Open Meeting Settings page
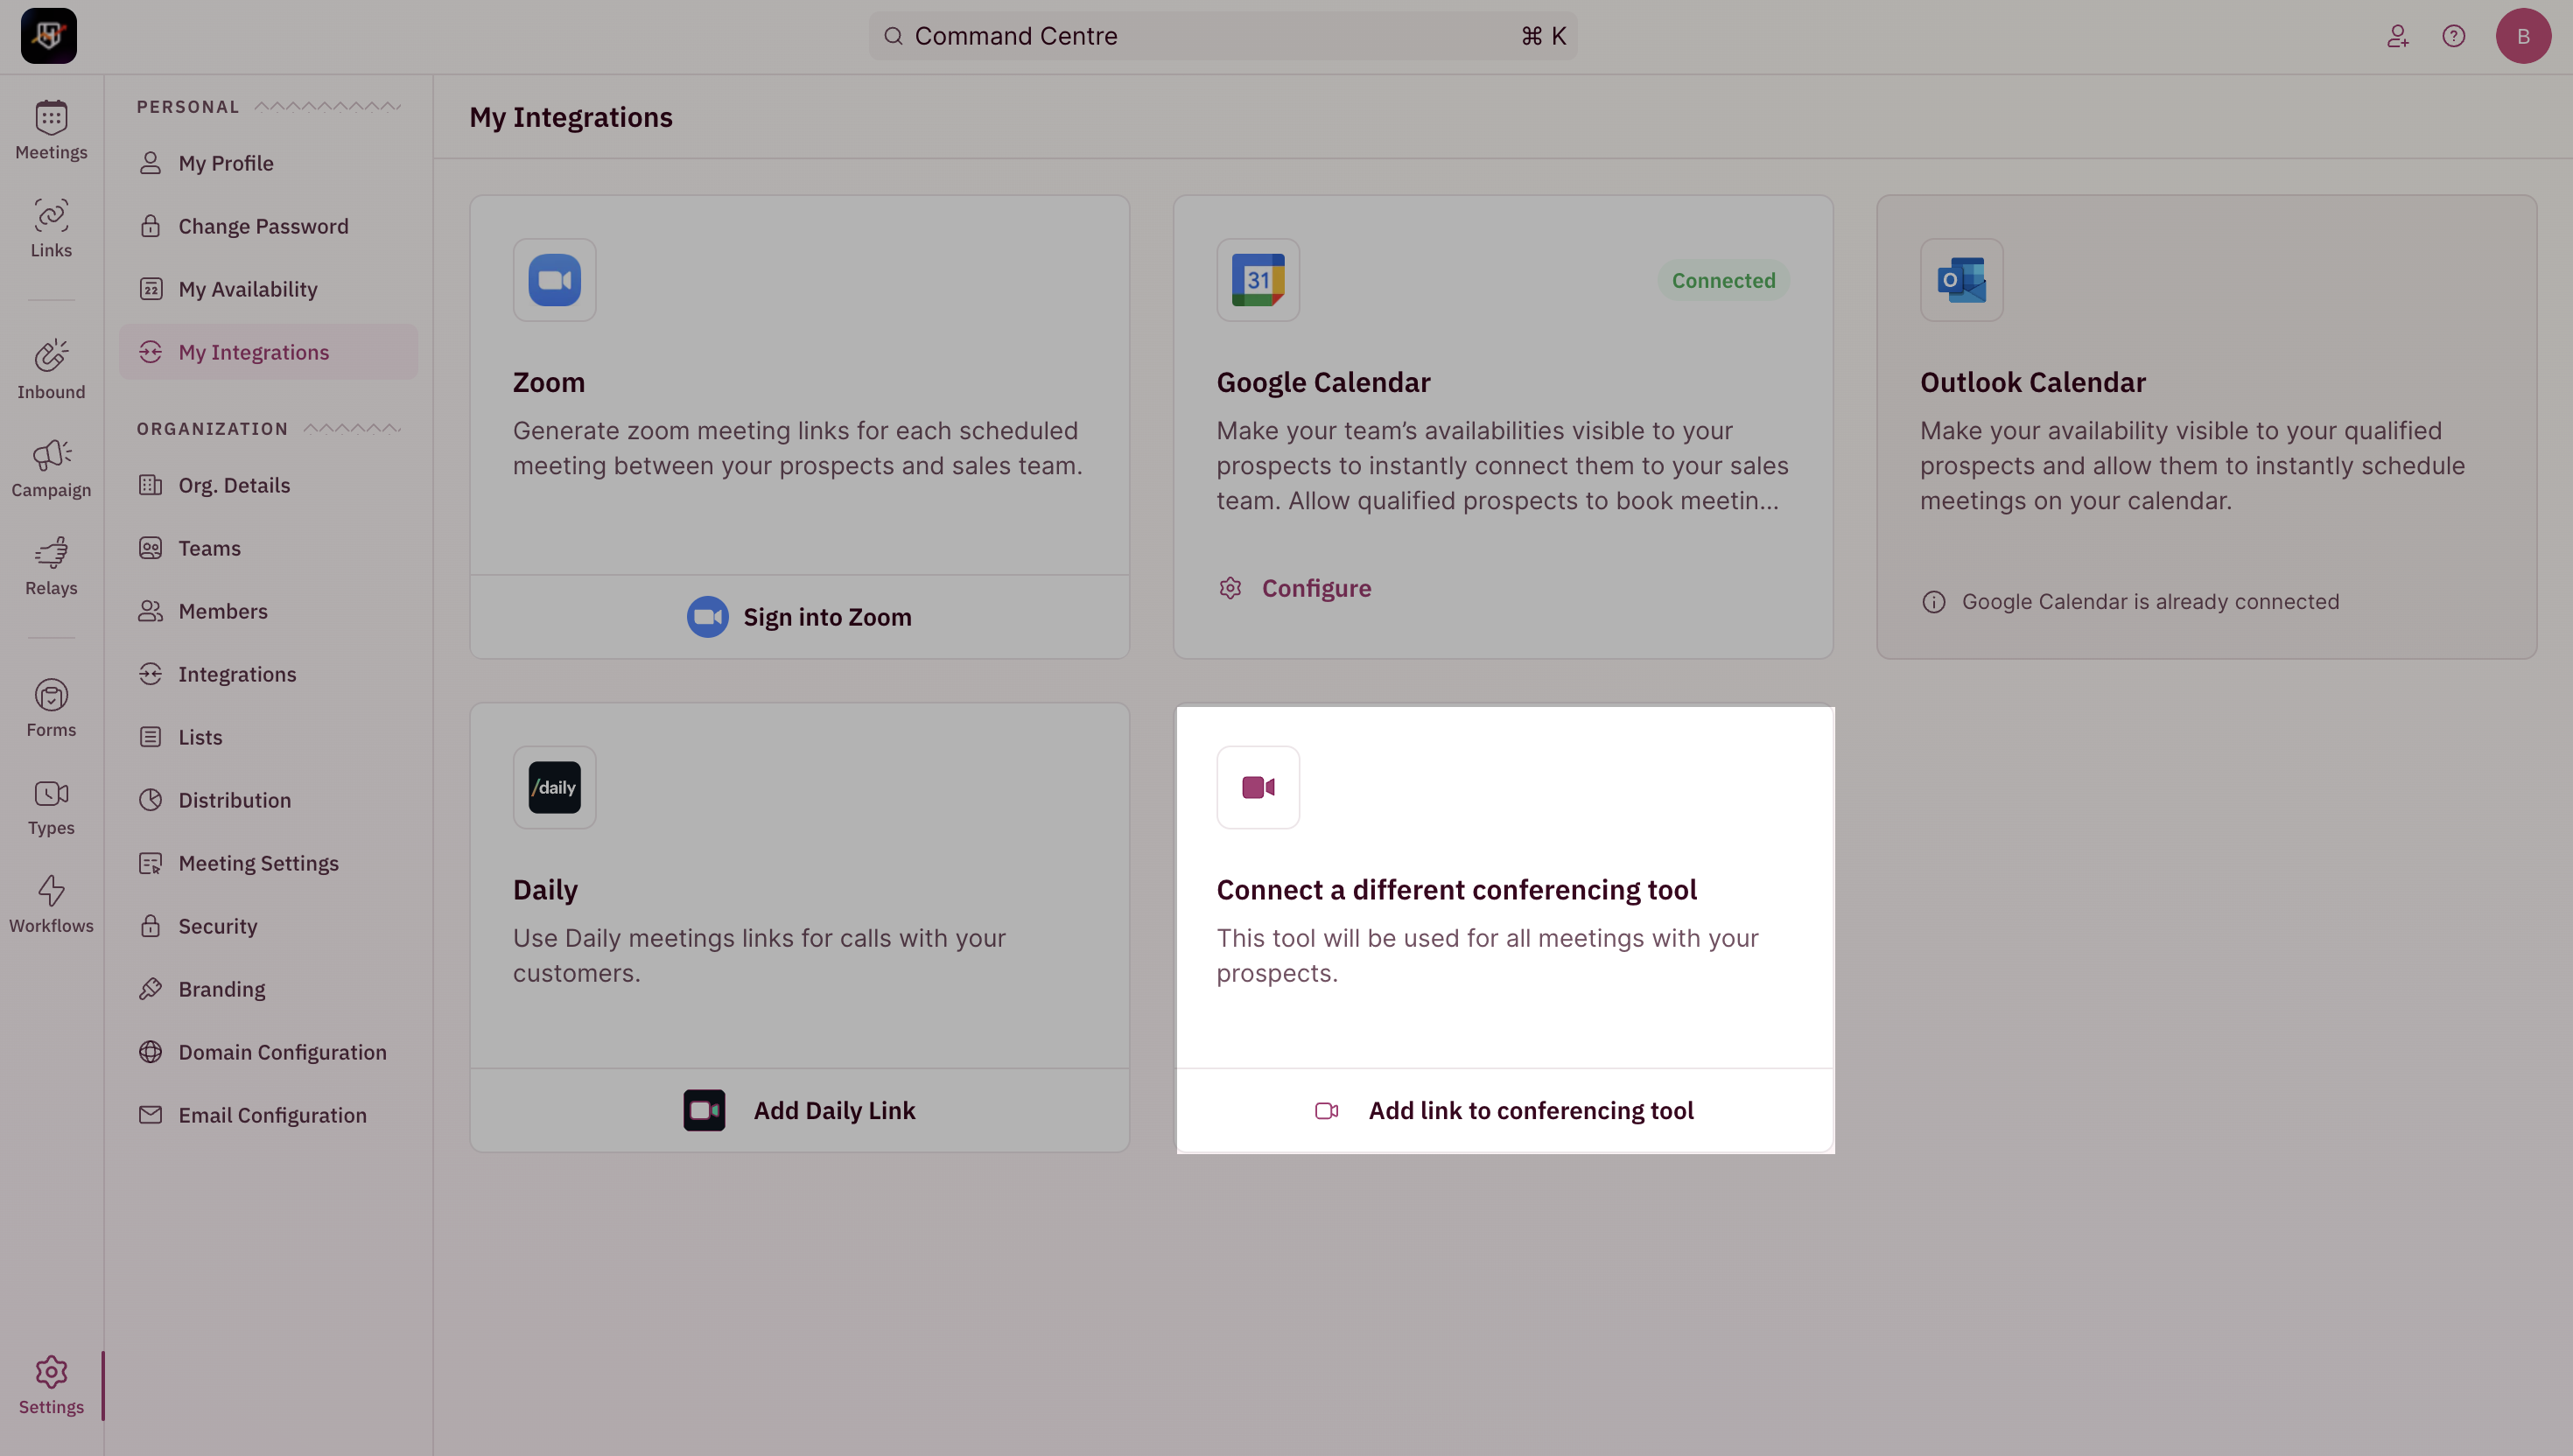The width and height of the screenshot is (2573, 1456). [x=268, y=863]
